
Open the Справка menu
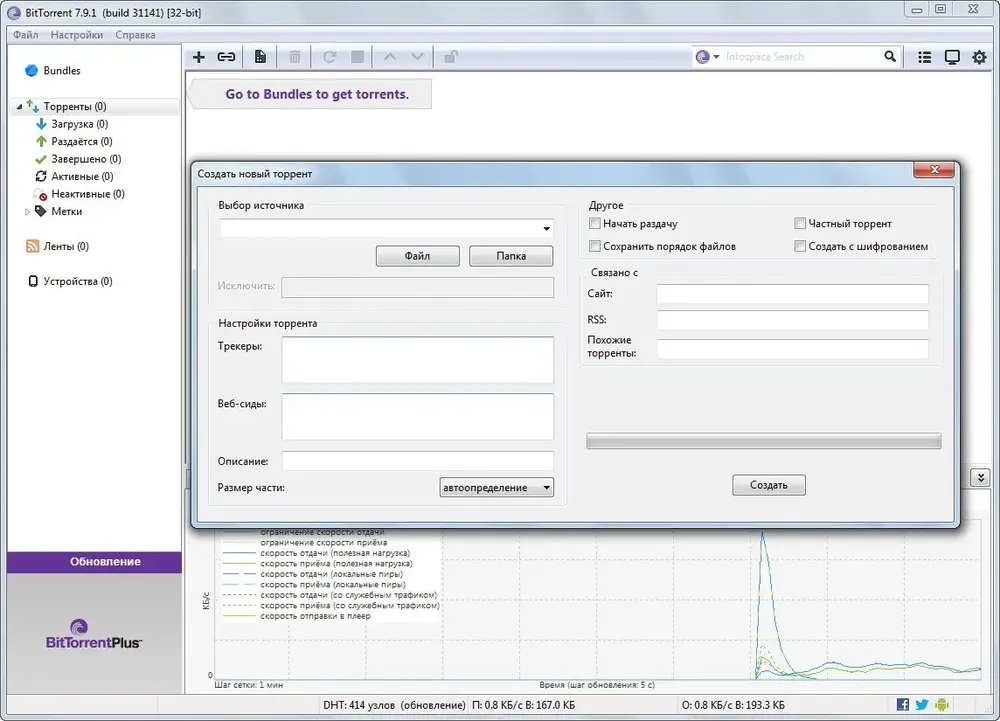tap(135, 34)
